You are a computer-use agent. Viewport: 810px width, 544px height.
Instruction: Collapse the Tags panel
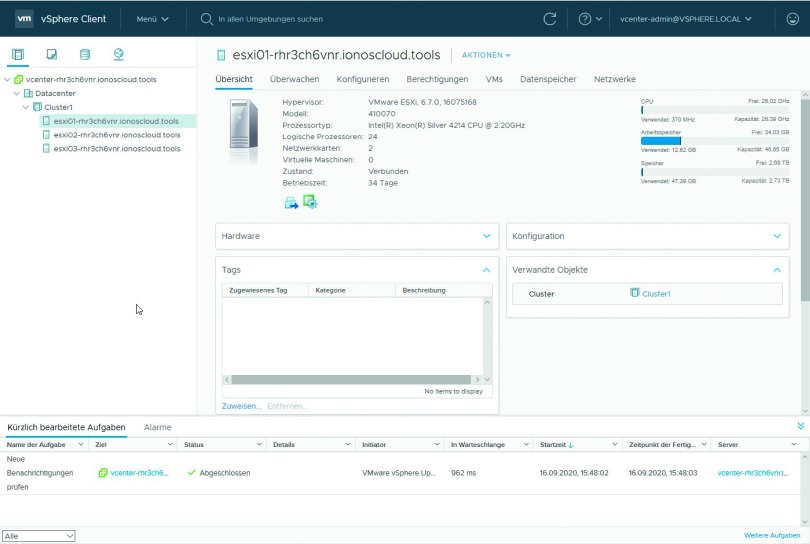[486, 270]
